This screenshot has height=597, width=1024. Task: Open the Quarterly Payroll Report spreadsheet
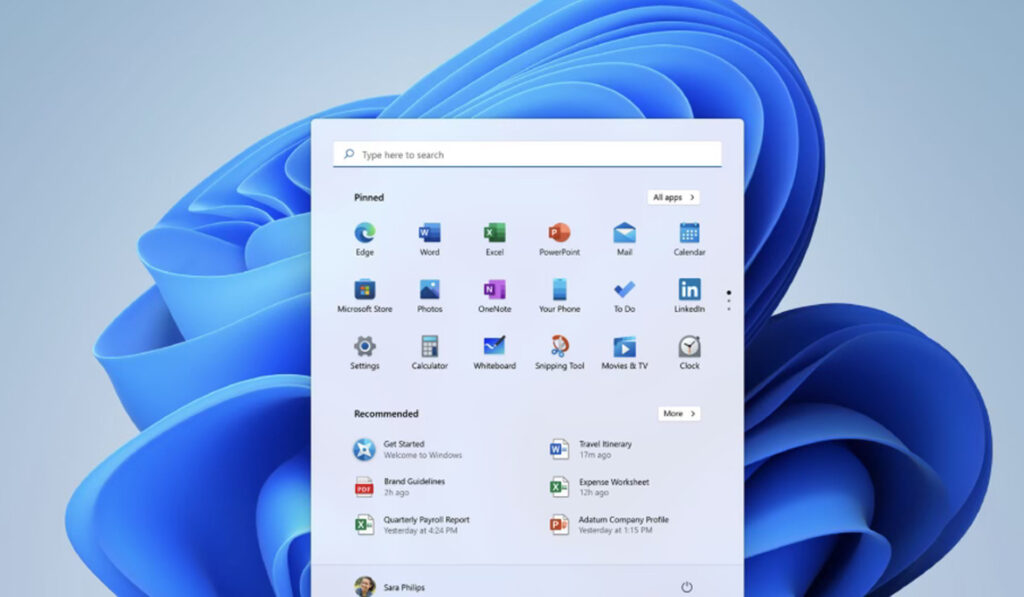pyautogui.click(x=412, y=524)
